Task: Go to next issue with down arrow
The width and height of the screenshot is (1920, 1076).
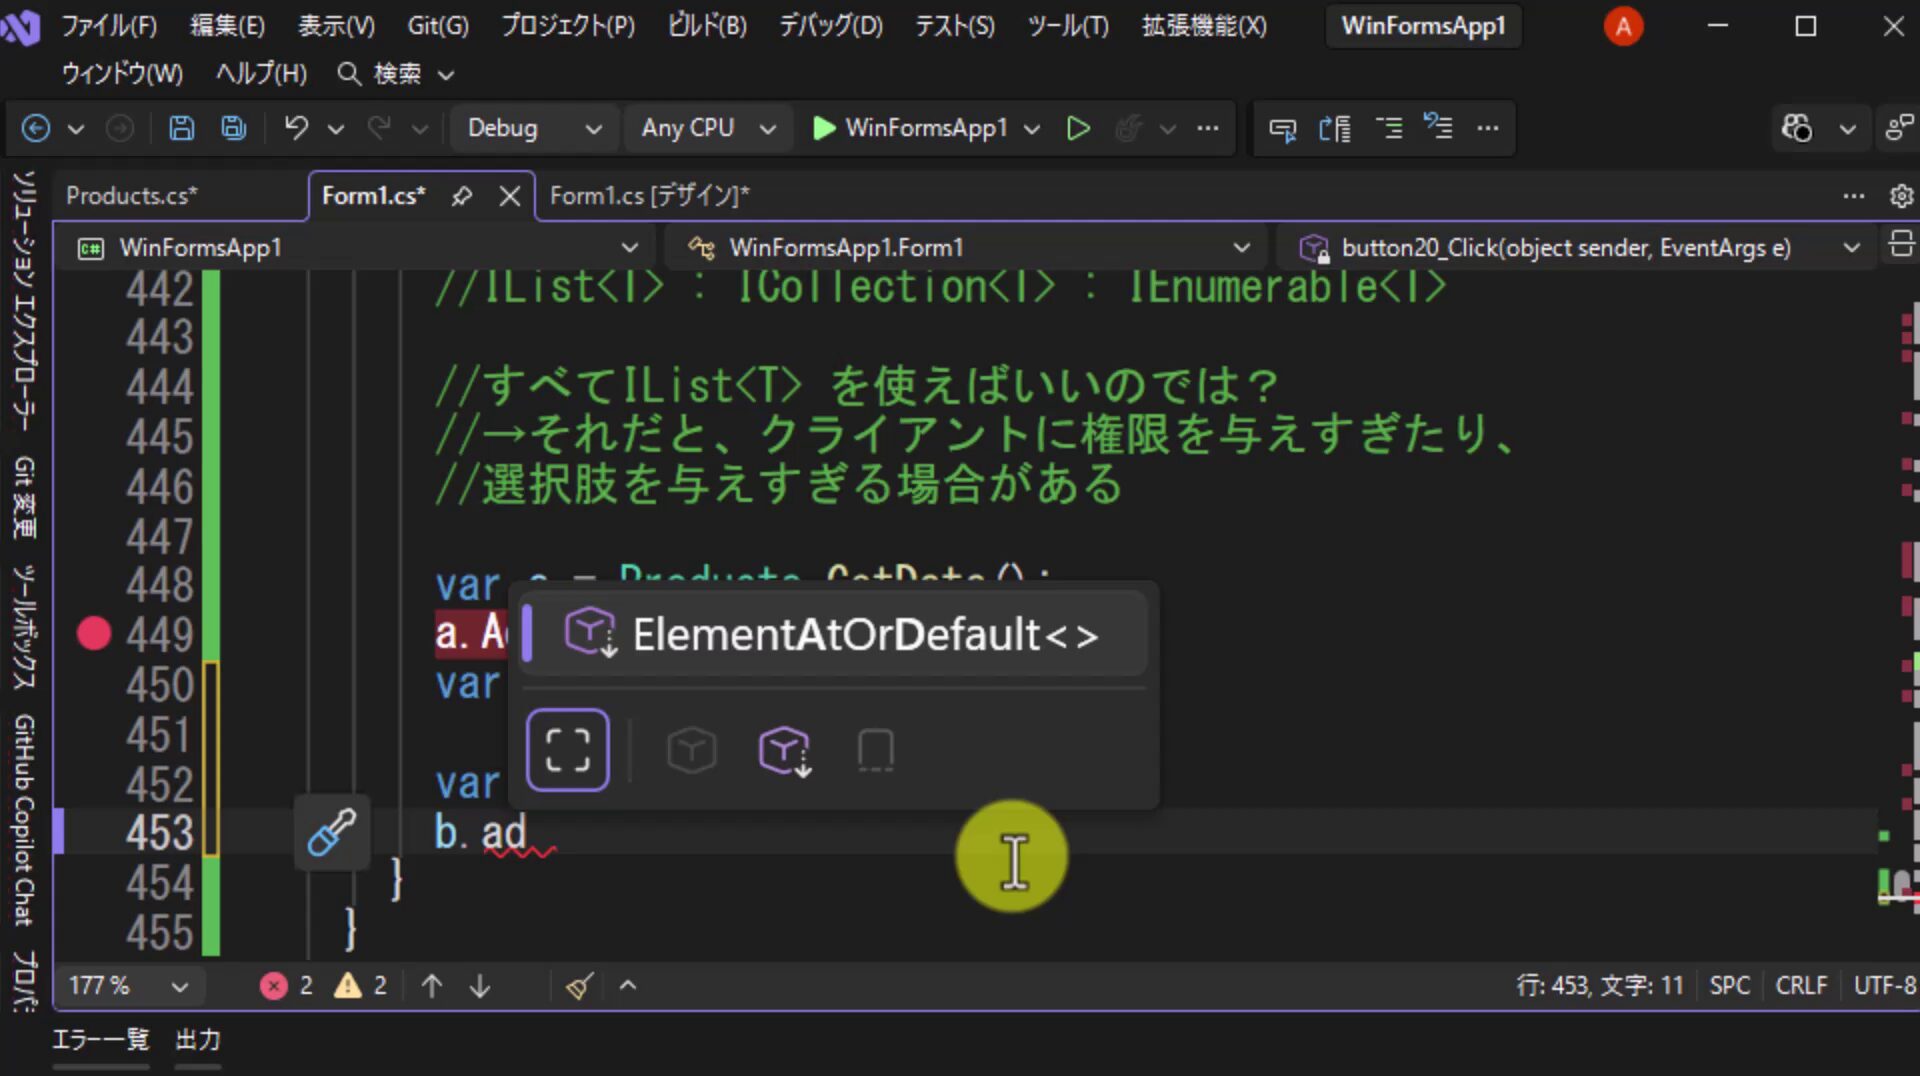Action: [480, 986]
